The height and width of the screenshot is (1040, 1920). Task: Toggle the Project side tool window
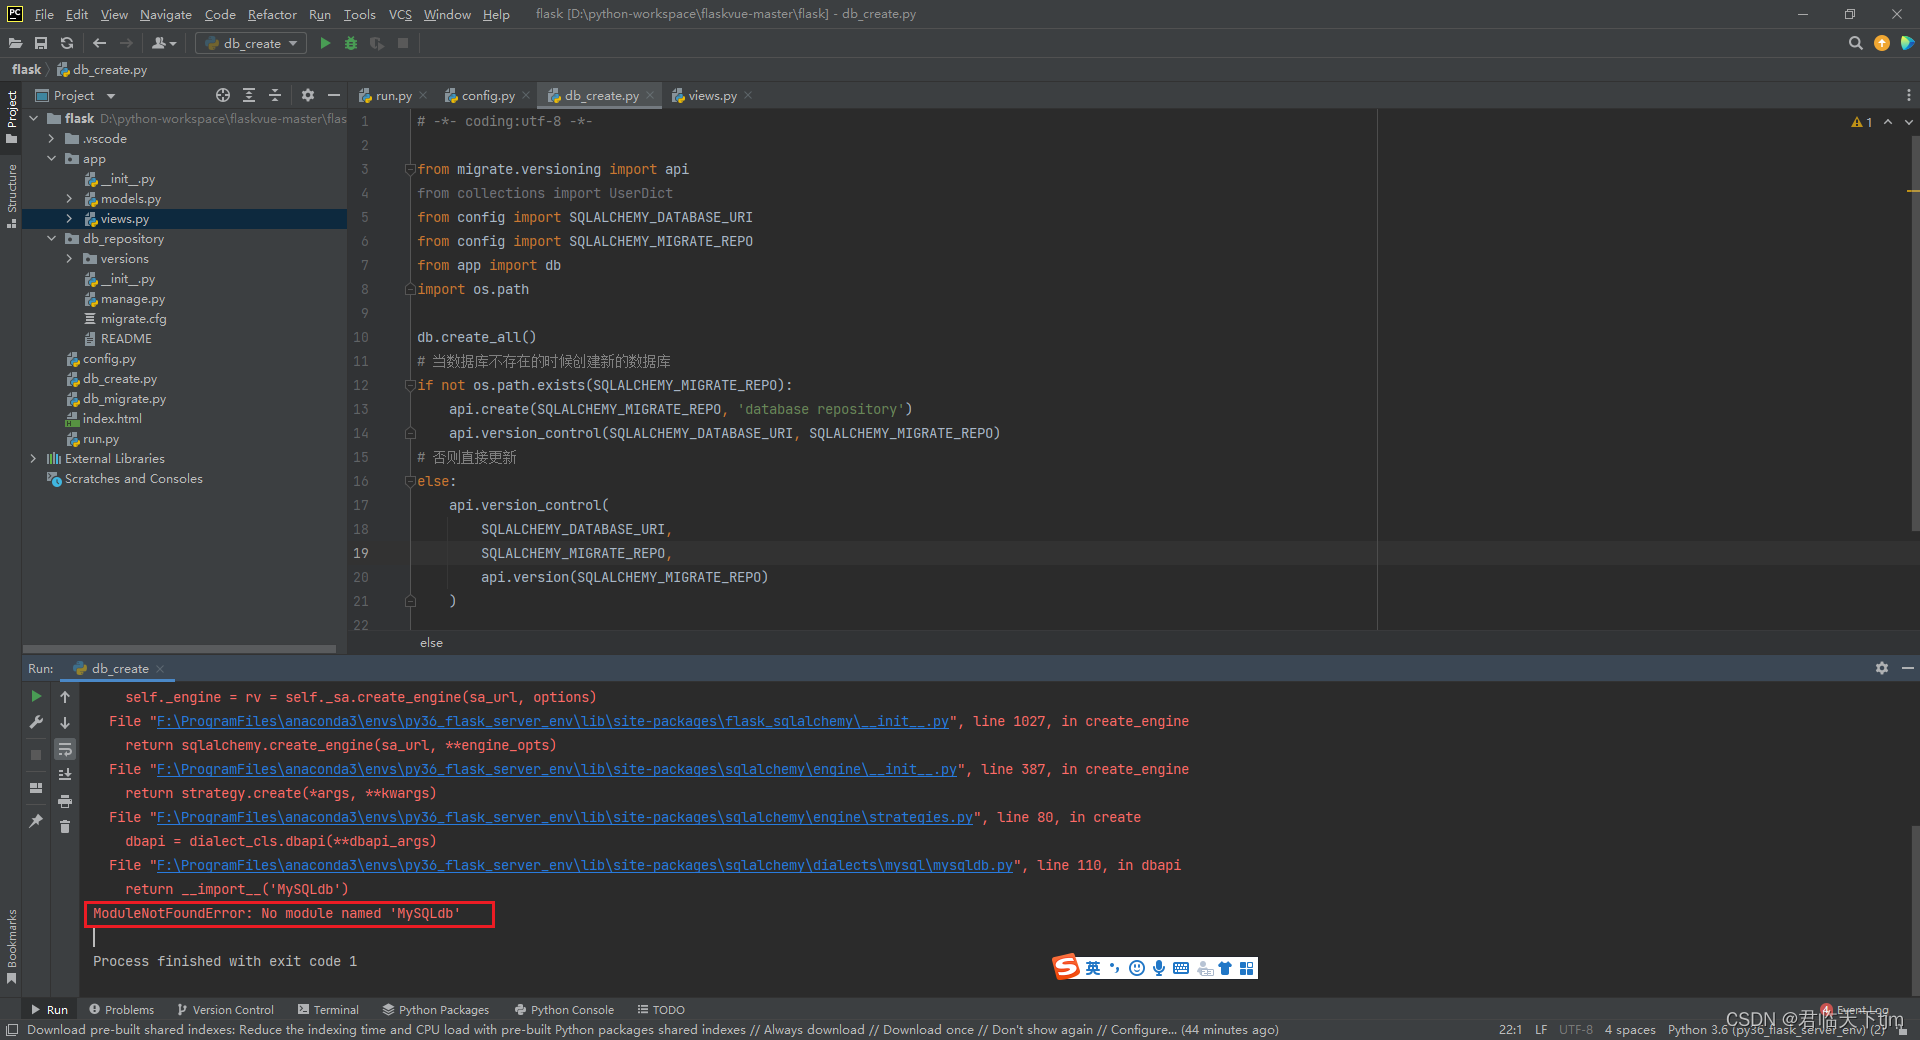(x=11, y=116)
